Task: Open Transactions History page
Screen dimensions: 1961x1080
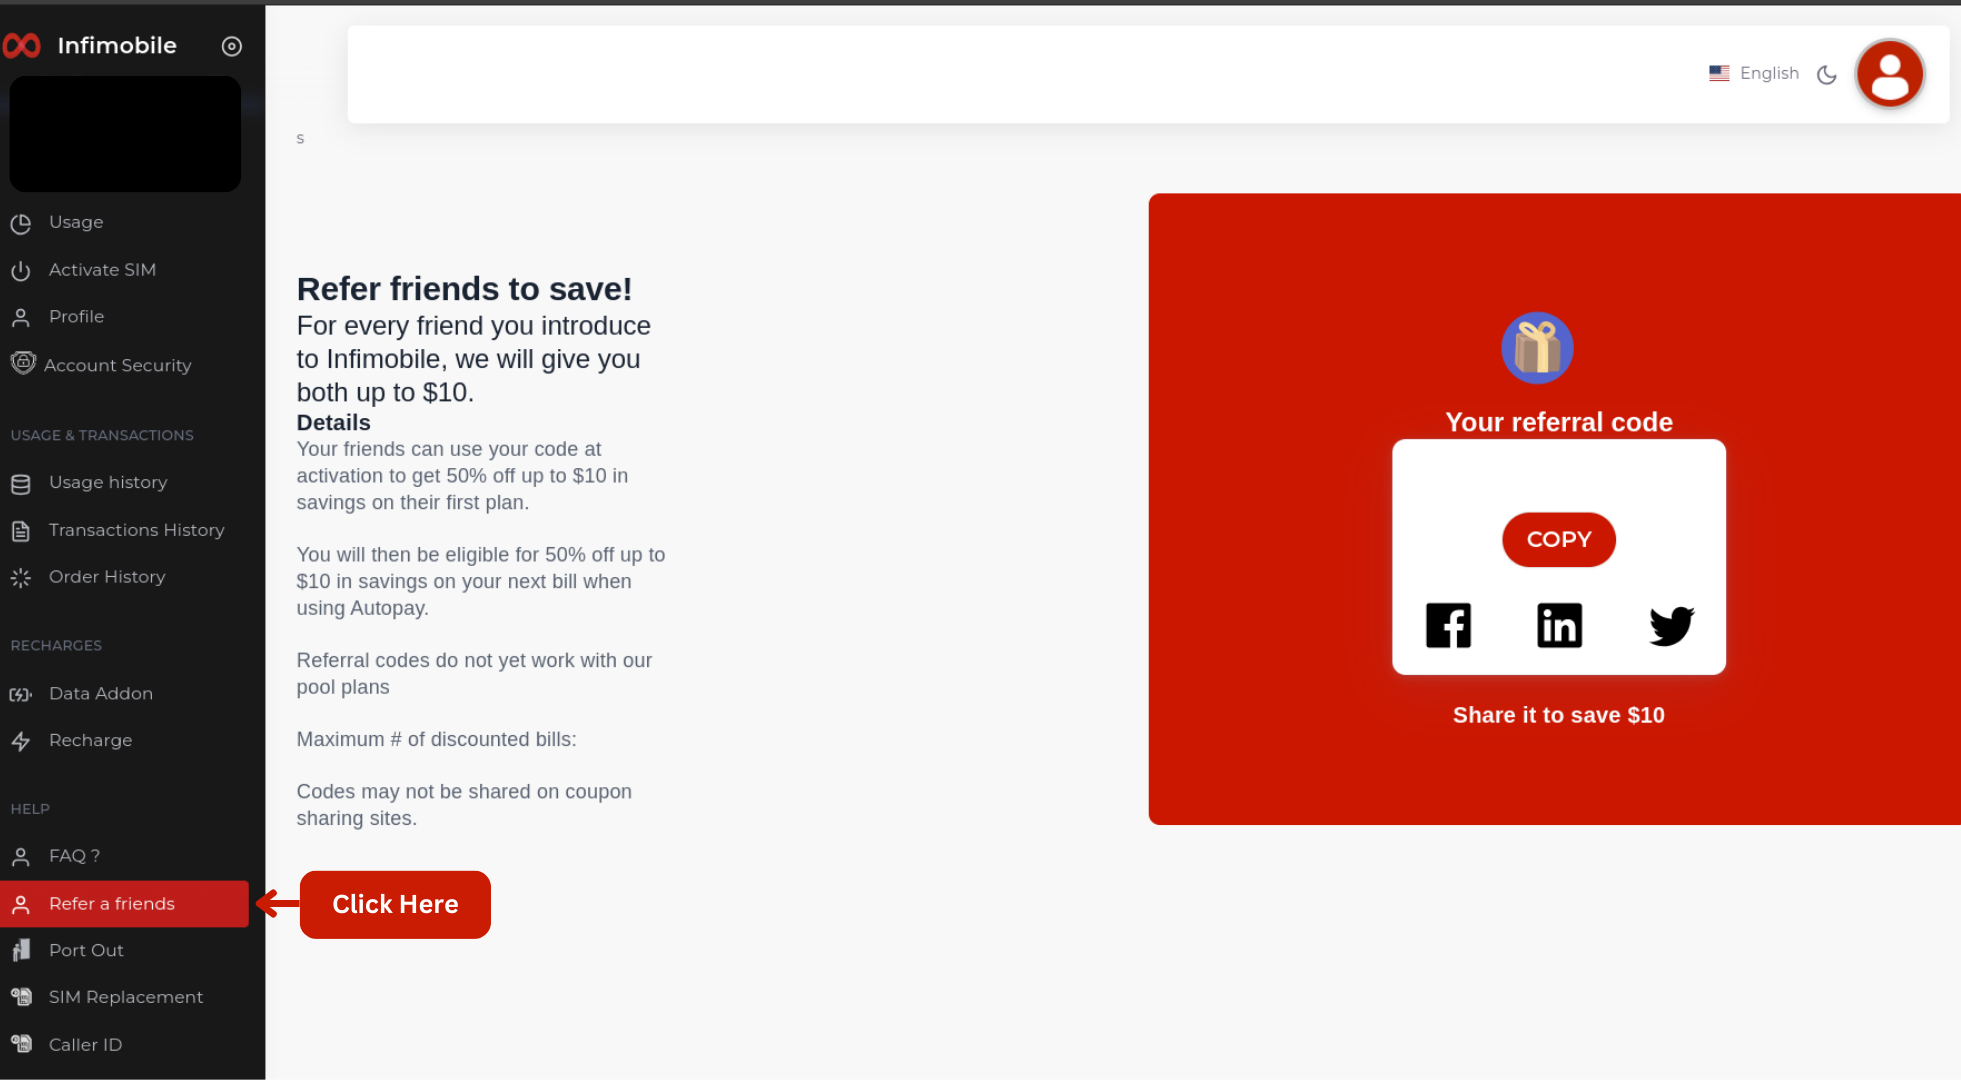Action: [136, 530]
